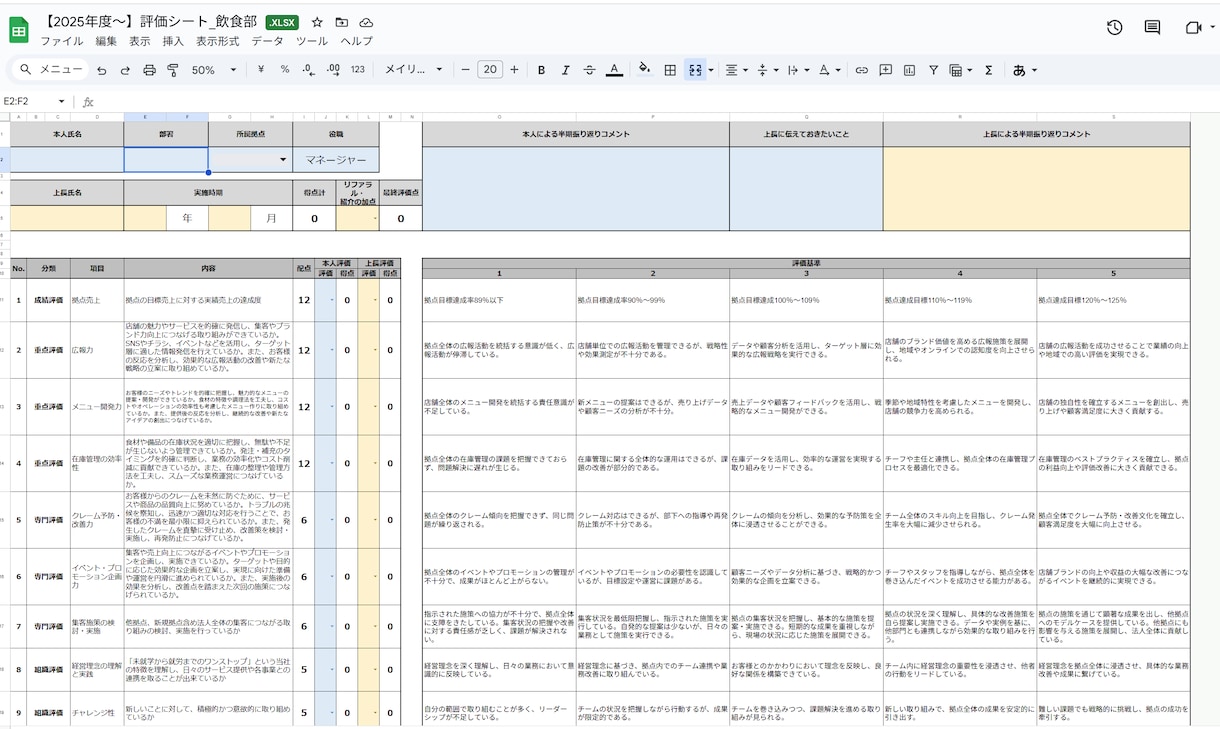The width and height of the screenshot is (1220, 729).
Task: Insert a chart
Action: coord(909,70)
